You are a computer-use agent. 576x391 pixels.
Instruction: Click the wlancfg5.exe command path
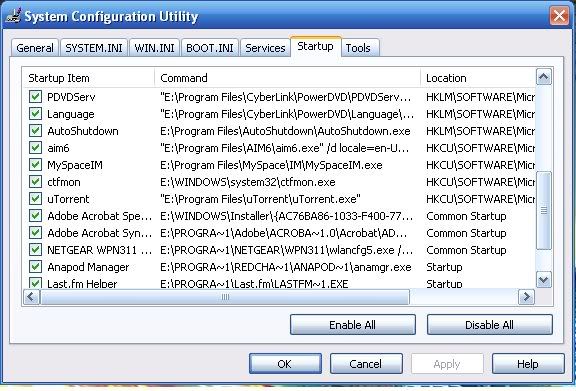(x=287, y=250)
